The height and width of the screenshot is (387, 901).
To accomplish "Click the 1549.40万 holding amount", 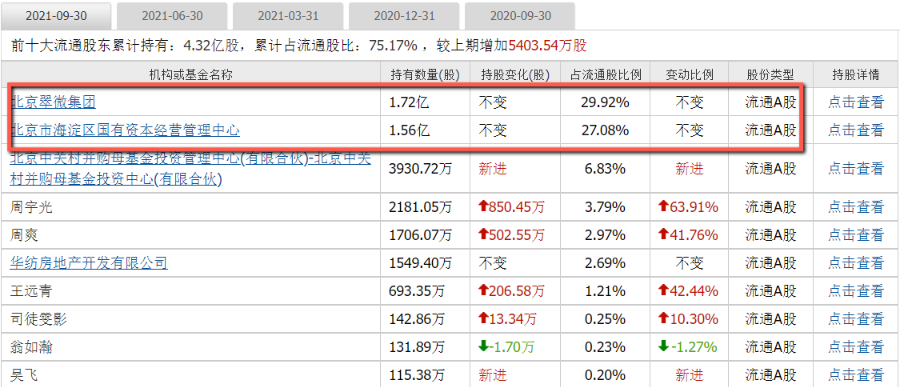I will pyautogui.click(x=421, y=263).
